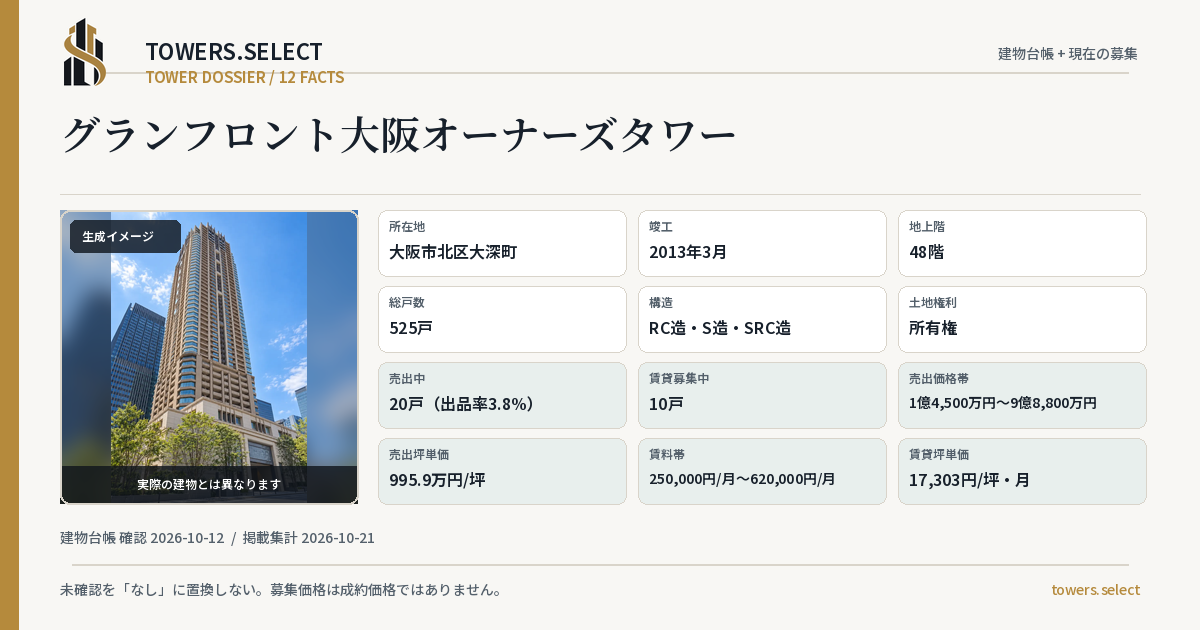This screenshot has height=630, width=1200.
Task: Click the TOWERS.SELECT tower logo icon
Action: [85, 52]
